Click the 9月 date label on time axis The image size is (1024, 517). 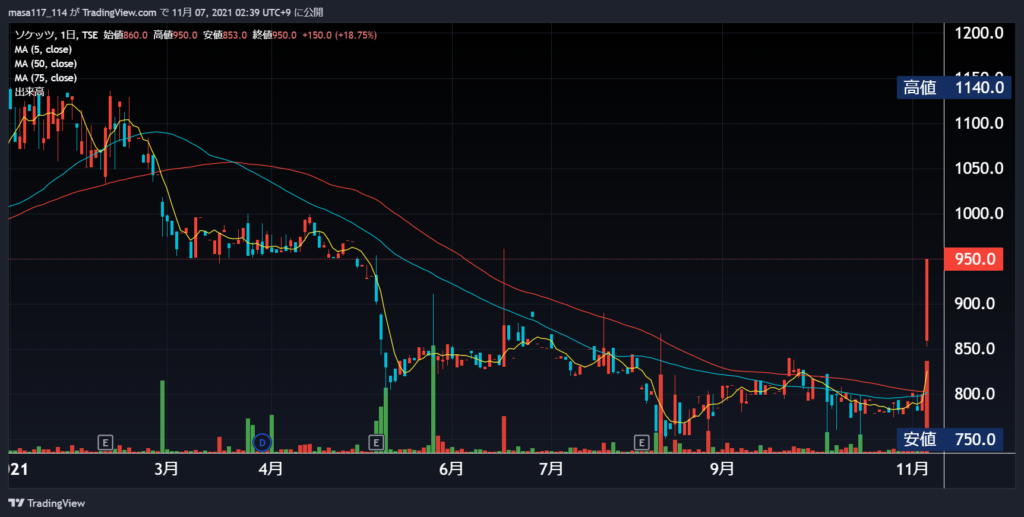coord(722,469)
